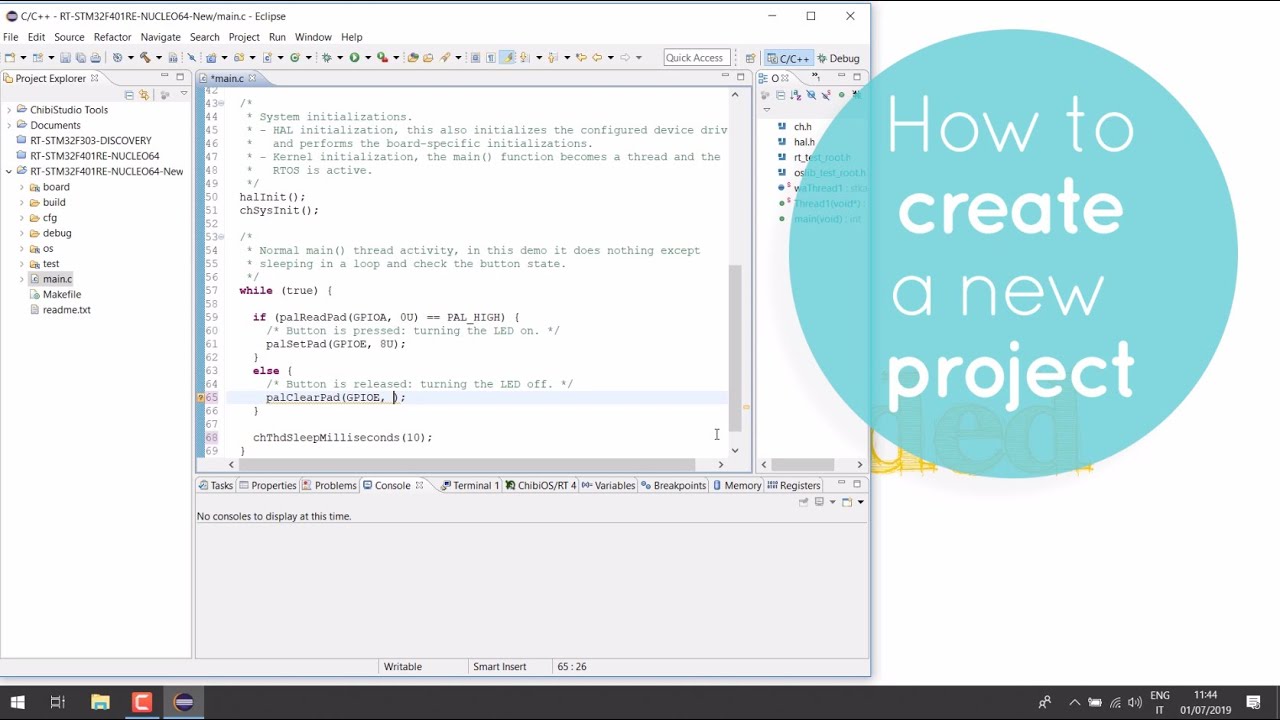Click the Save All toolbar icon
The height and width of the screenshot is (720, 1280).
click(x=80, y=58)
